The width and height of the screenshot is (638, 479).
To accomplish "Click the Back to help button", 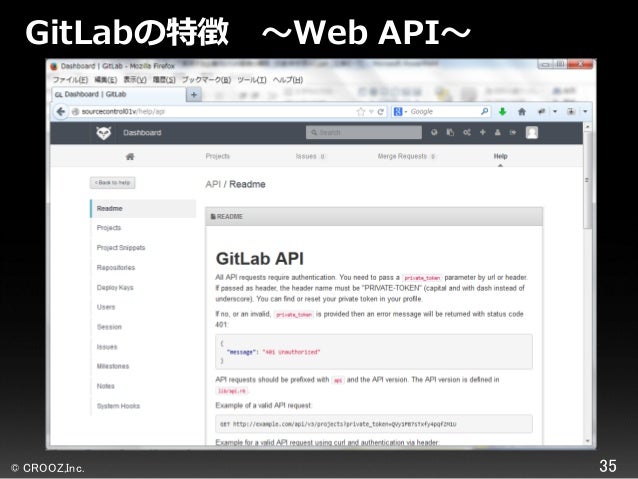I will [113, 183].
